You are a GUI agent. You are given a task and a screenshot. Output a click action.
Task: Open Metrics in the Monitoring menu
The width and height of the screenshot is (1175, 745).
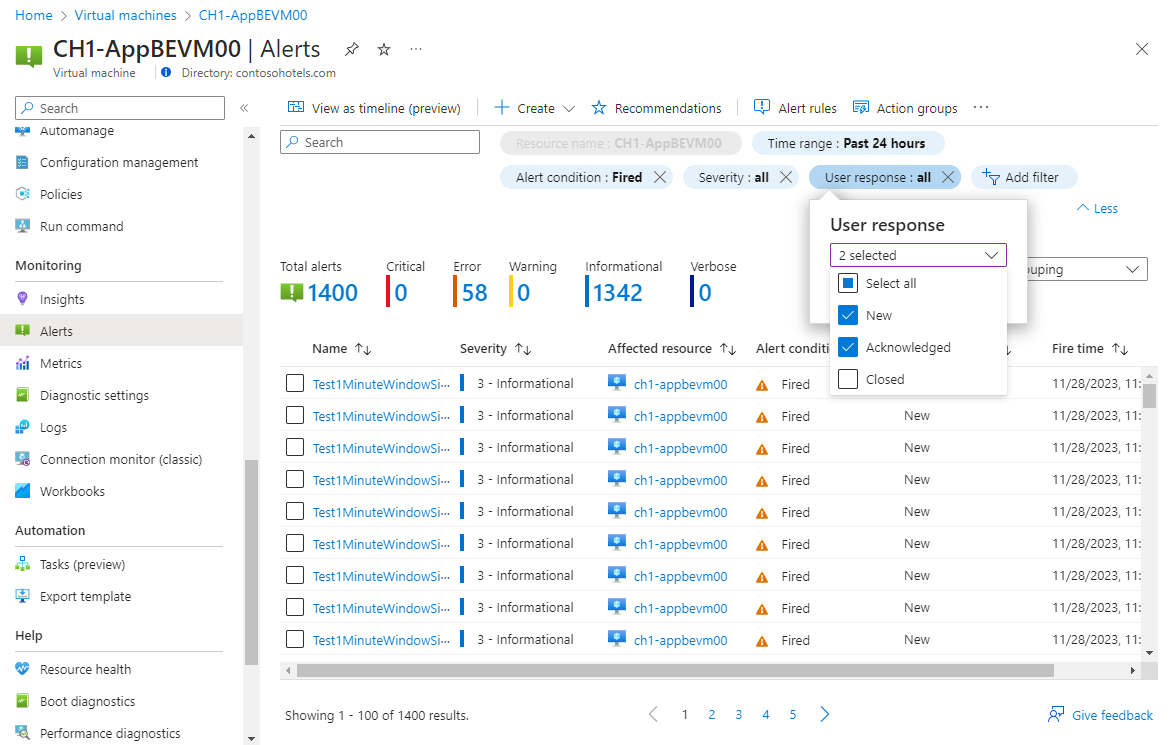pos(61,363)
